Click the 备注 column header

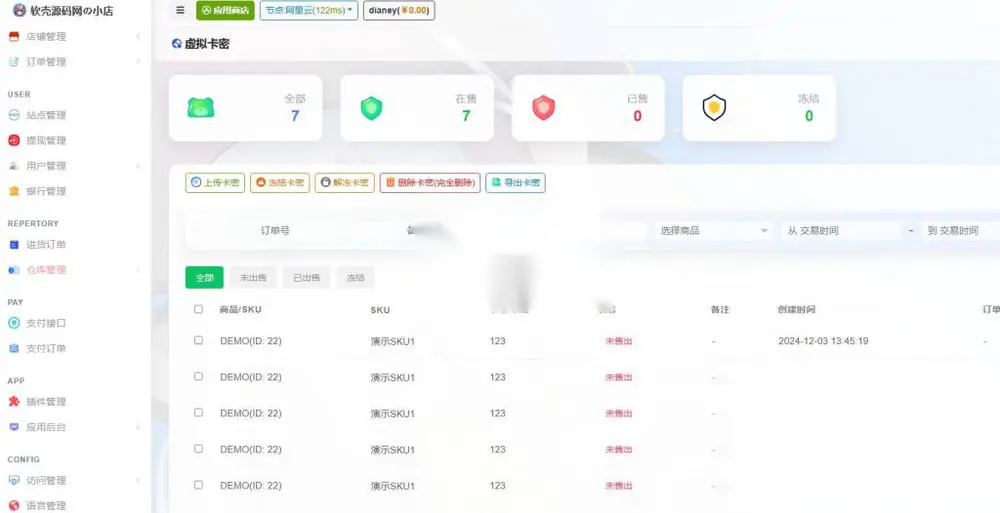[x=719, y=309]
